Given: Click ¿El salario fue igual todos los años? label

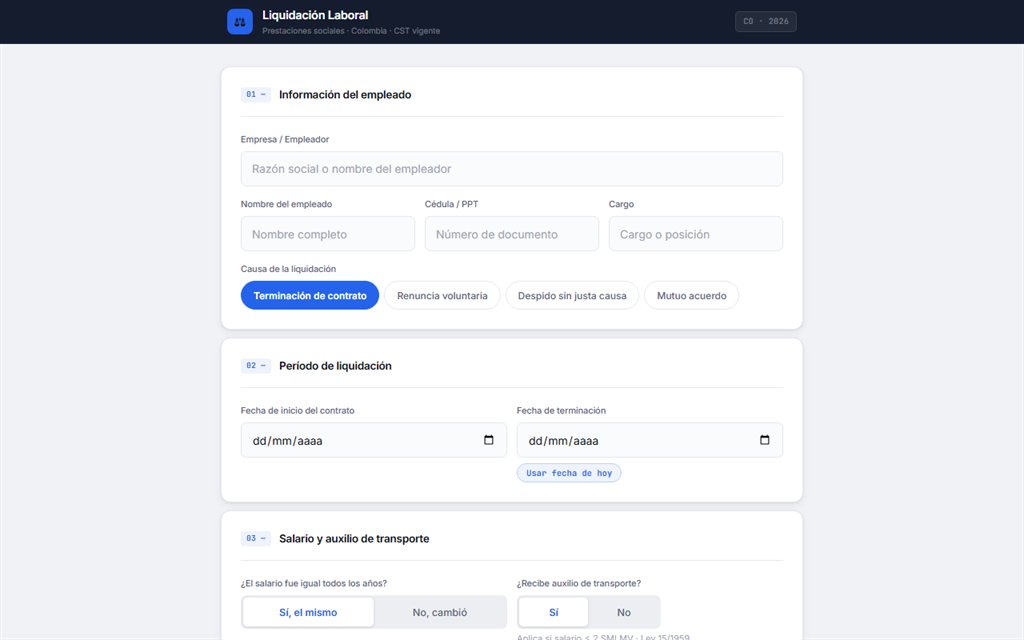Looking at the screenshot, I should (x=313, y=583).
